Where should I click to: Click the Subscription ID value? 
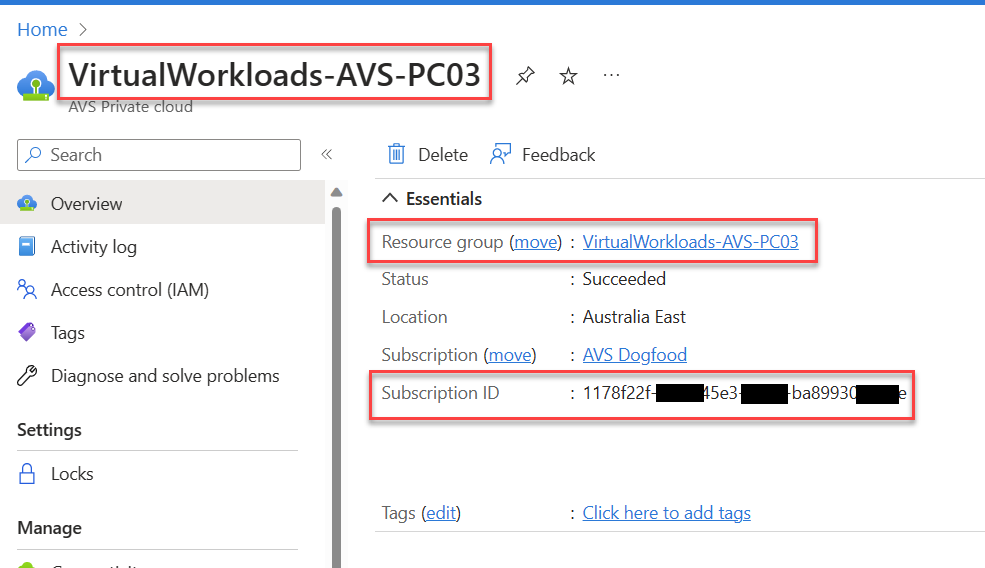tap(744, 393)
